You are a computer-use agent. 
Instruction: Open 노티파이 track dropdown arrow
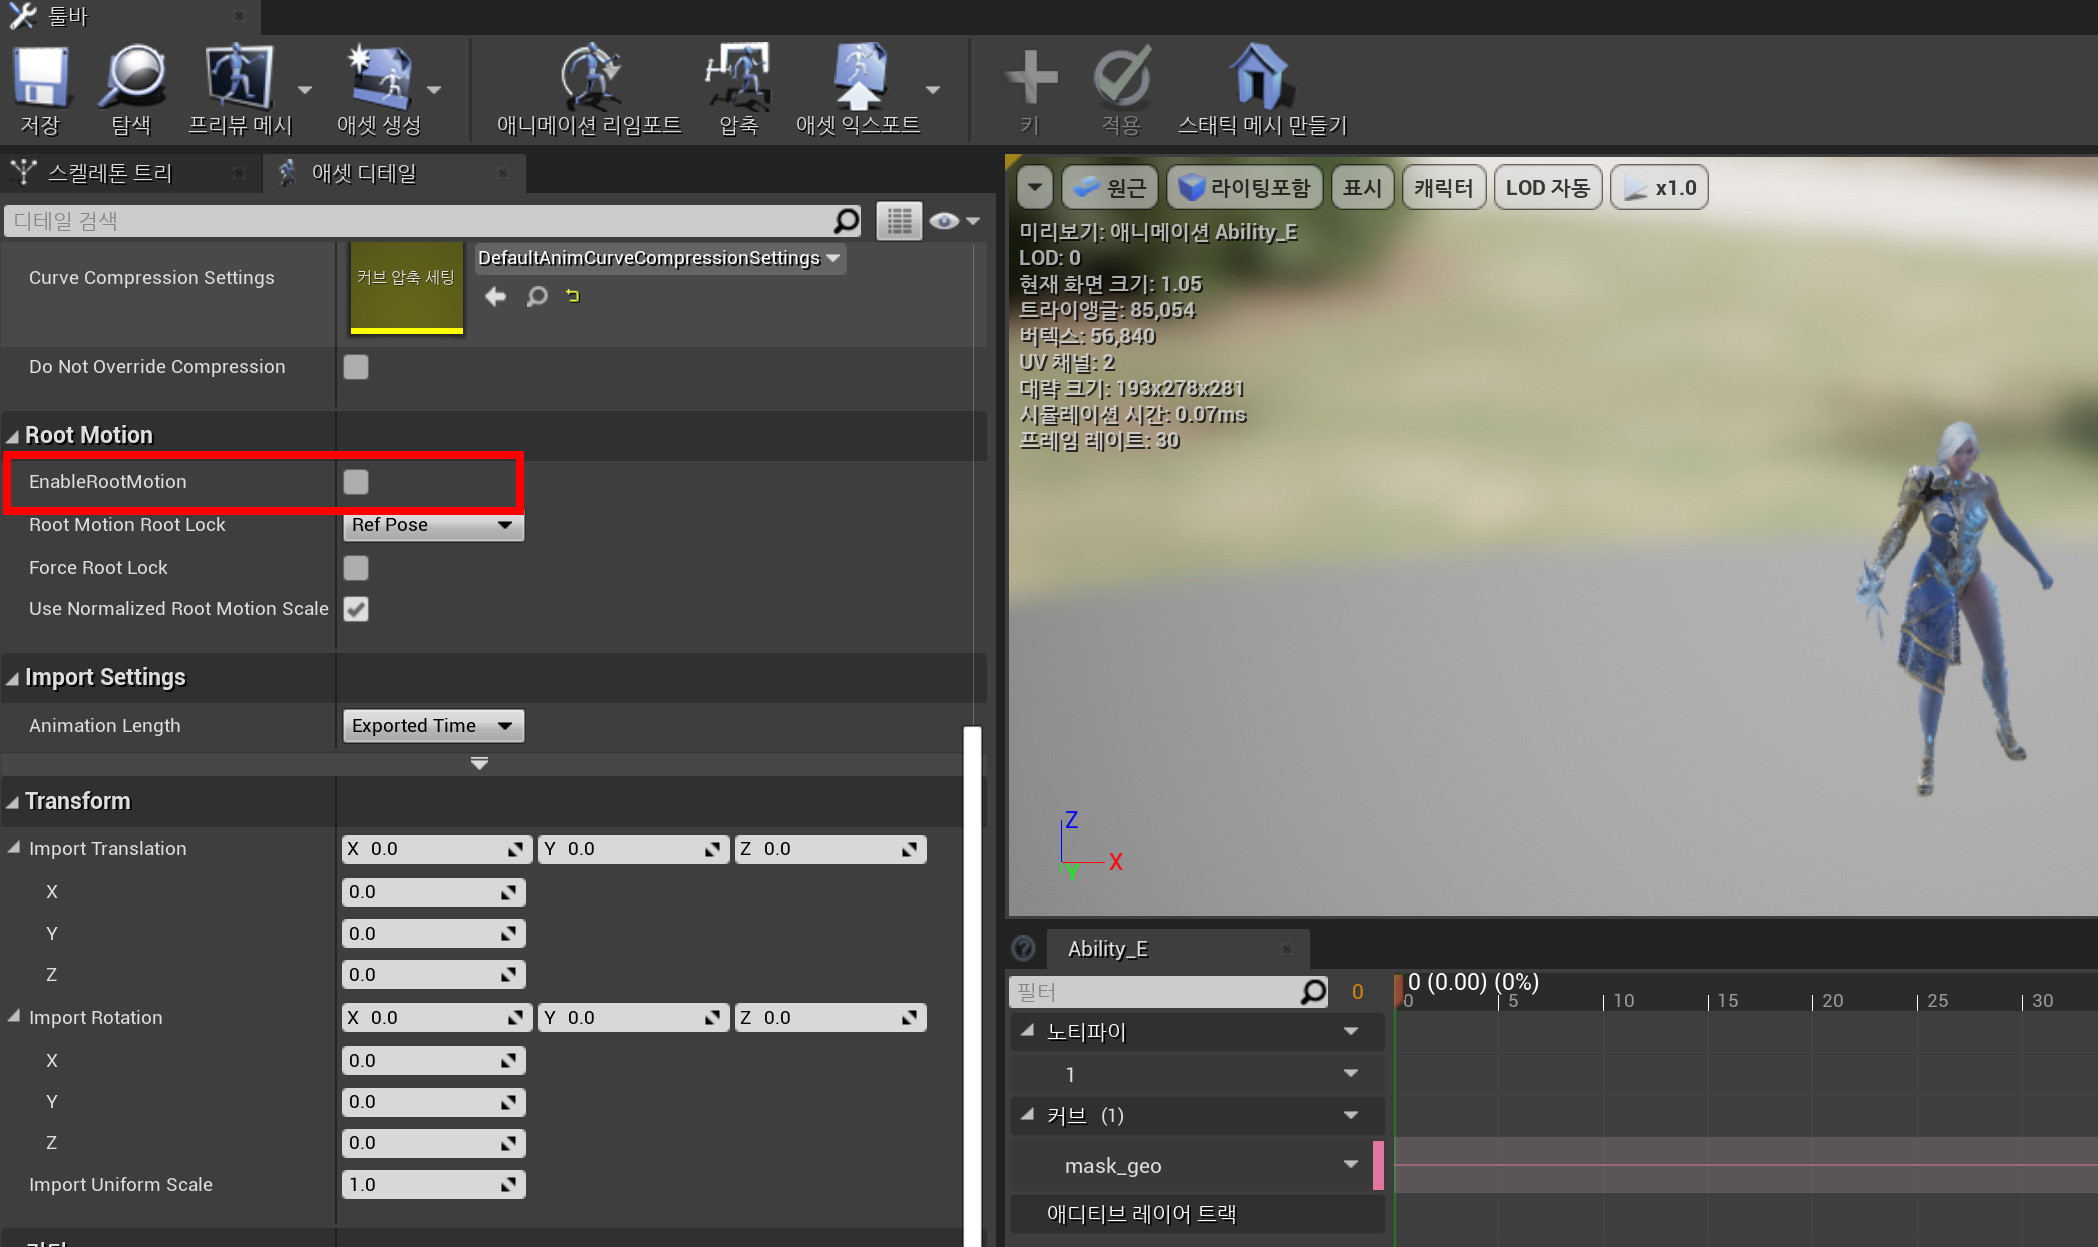1351,1031
